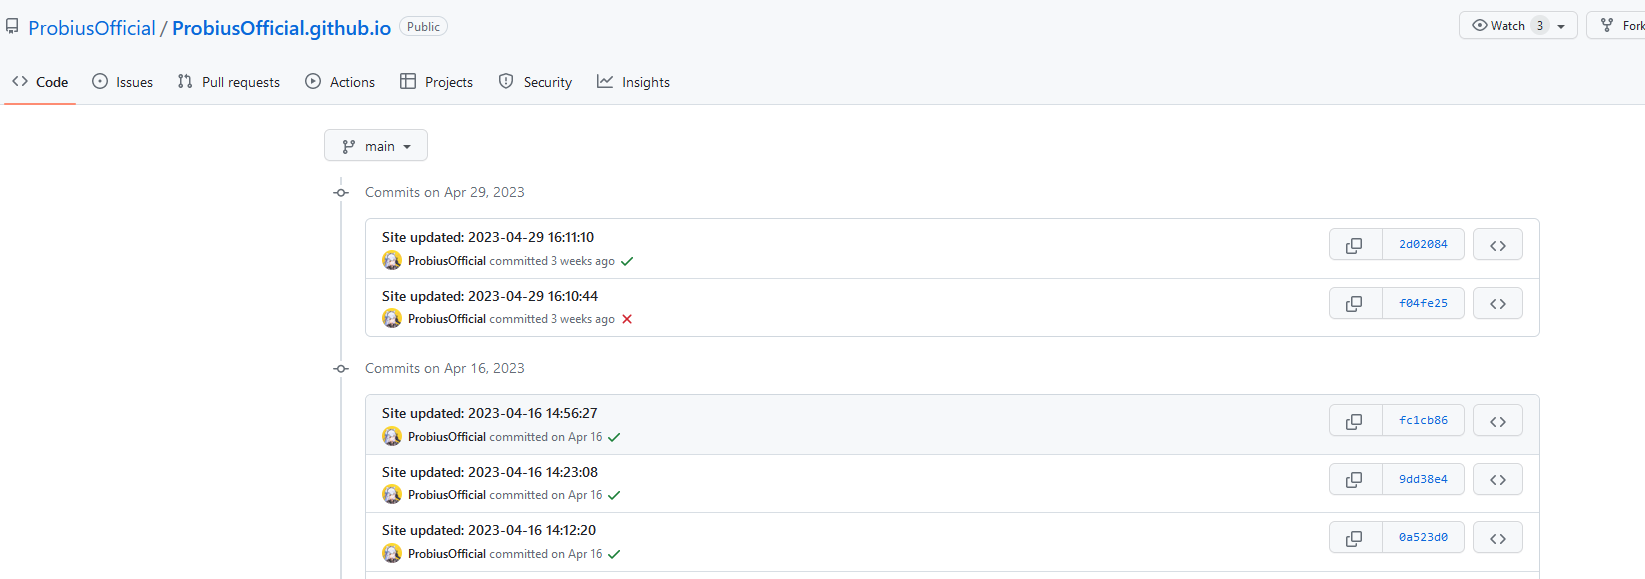
Task: Open the Security tab
Action: [x=535, y=82]
